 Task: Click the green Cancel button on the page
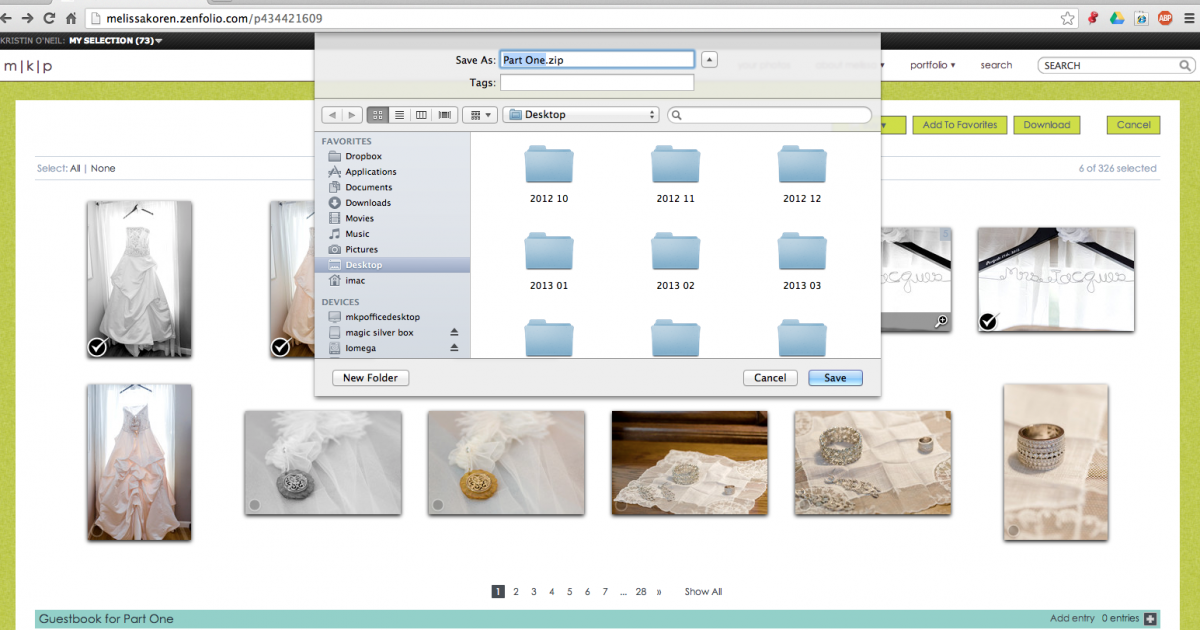click(x=1134, y=125)
